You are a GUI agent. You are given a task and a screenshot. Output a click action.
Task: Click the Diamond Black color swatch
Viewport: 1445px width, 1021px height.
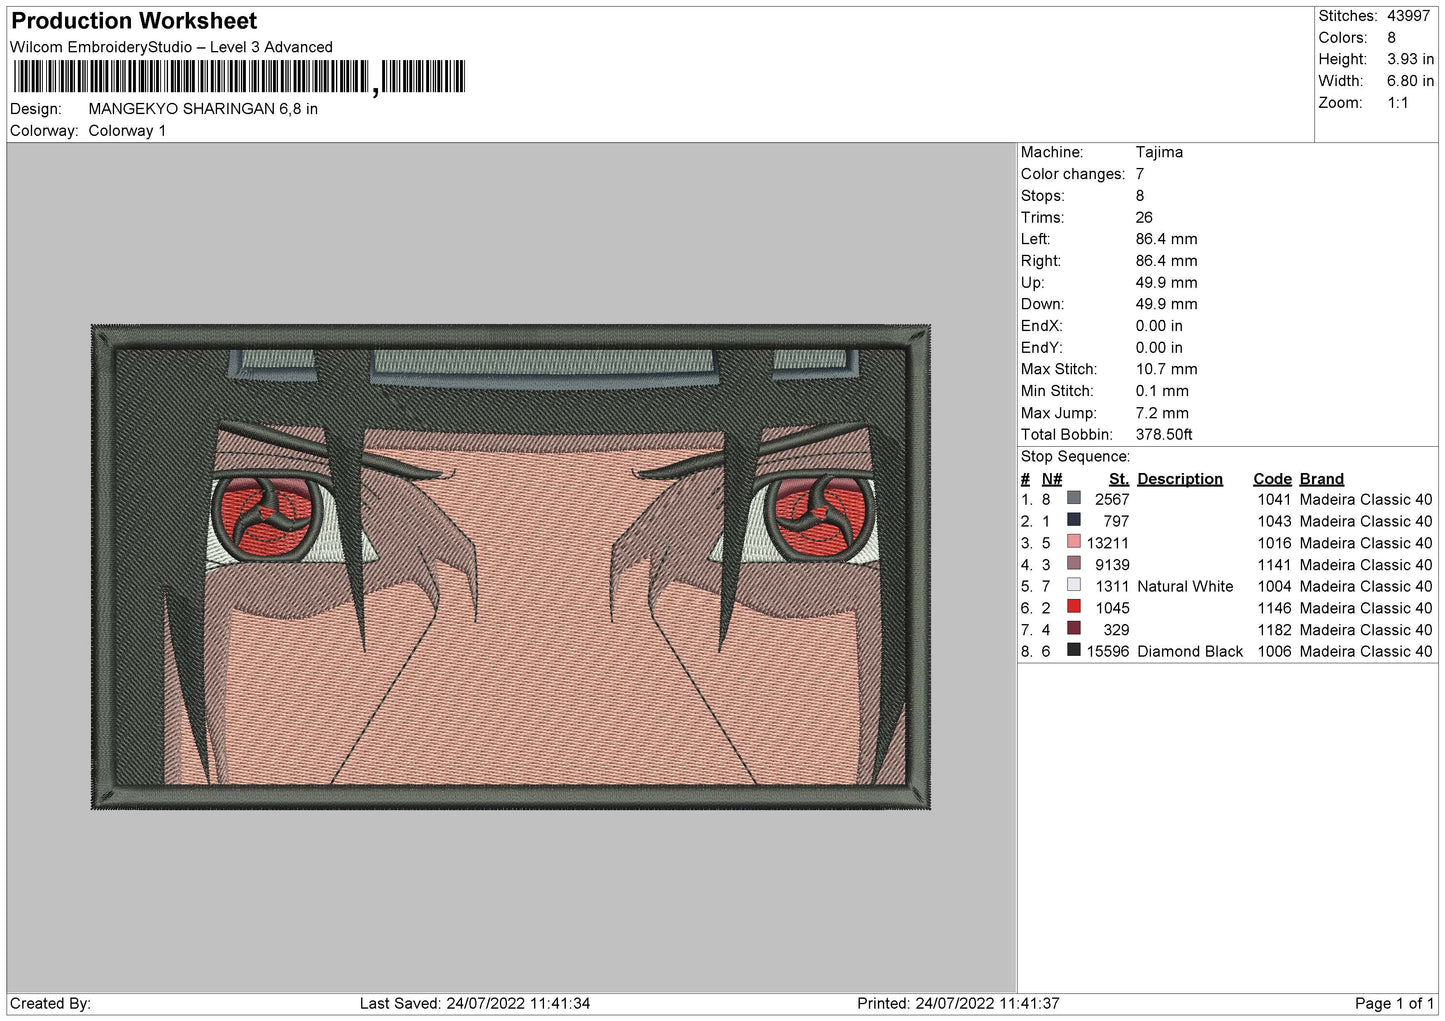click(1074, 650)
